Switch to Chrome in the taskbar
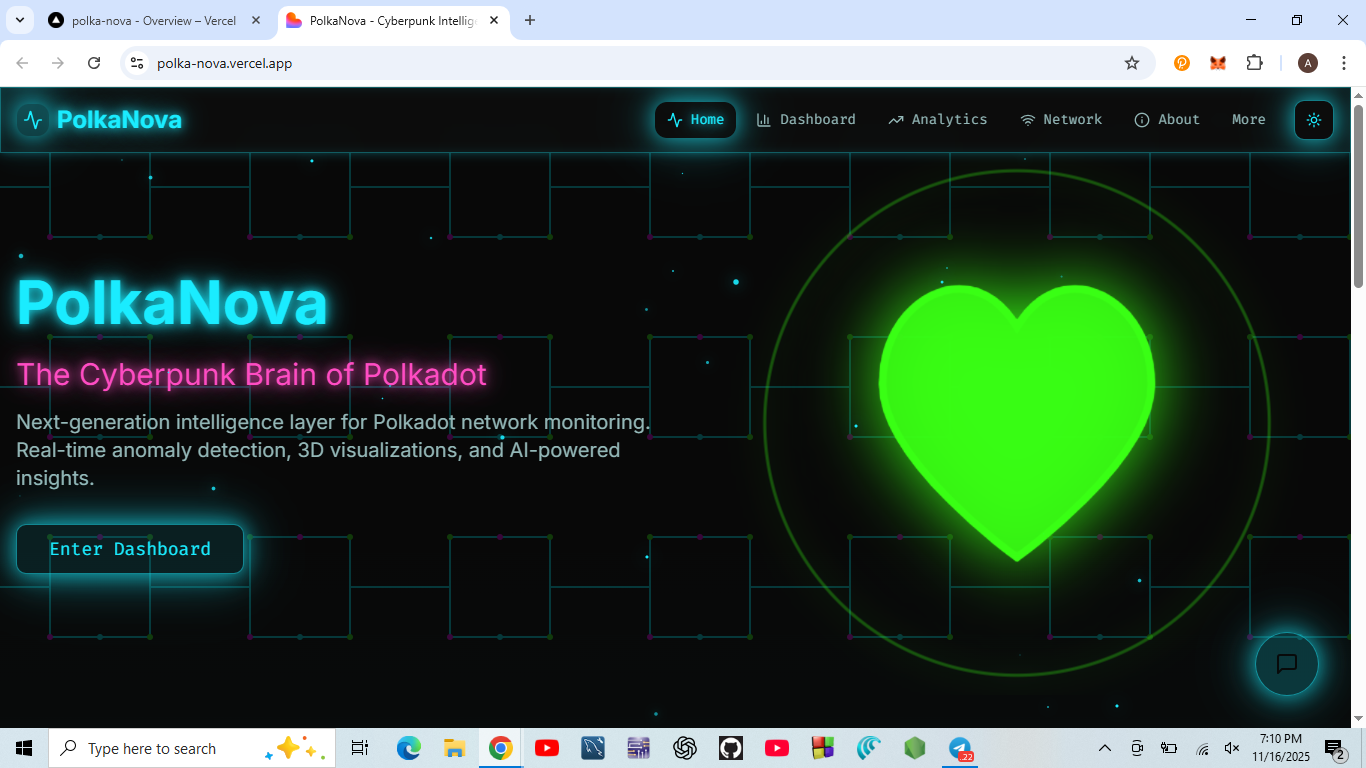 tap(500, 748)
